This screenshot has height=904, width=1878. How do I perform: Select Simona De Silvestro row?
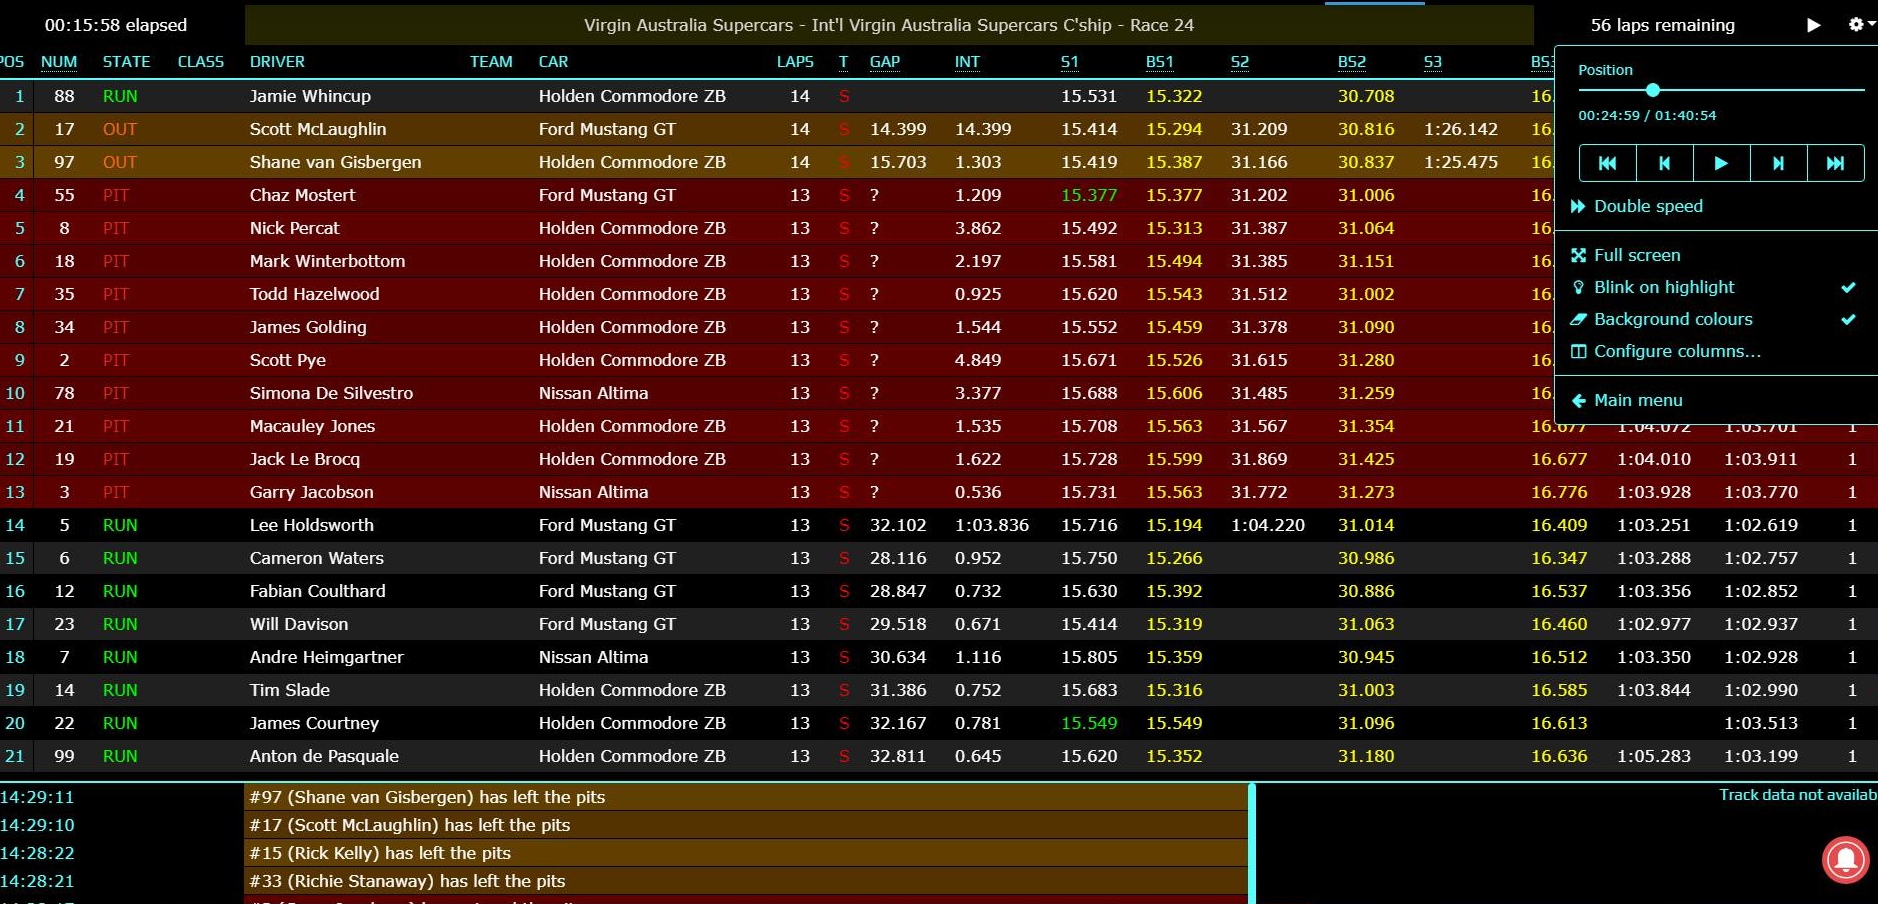click(x=776, y=393)
